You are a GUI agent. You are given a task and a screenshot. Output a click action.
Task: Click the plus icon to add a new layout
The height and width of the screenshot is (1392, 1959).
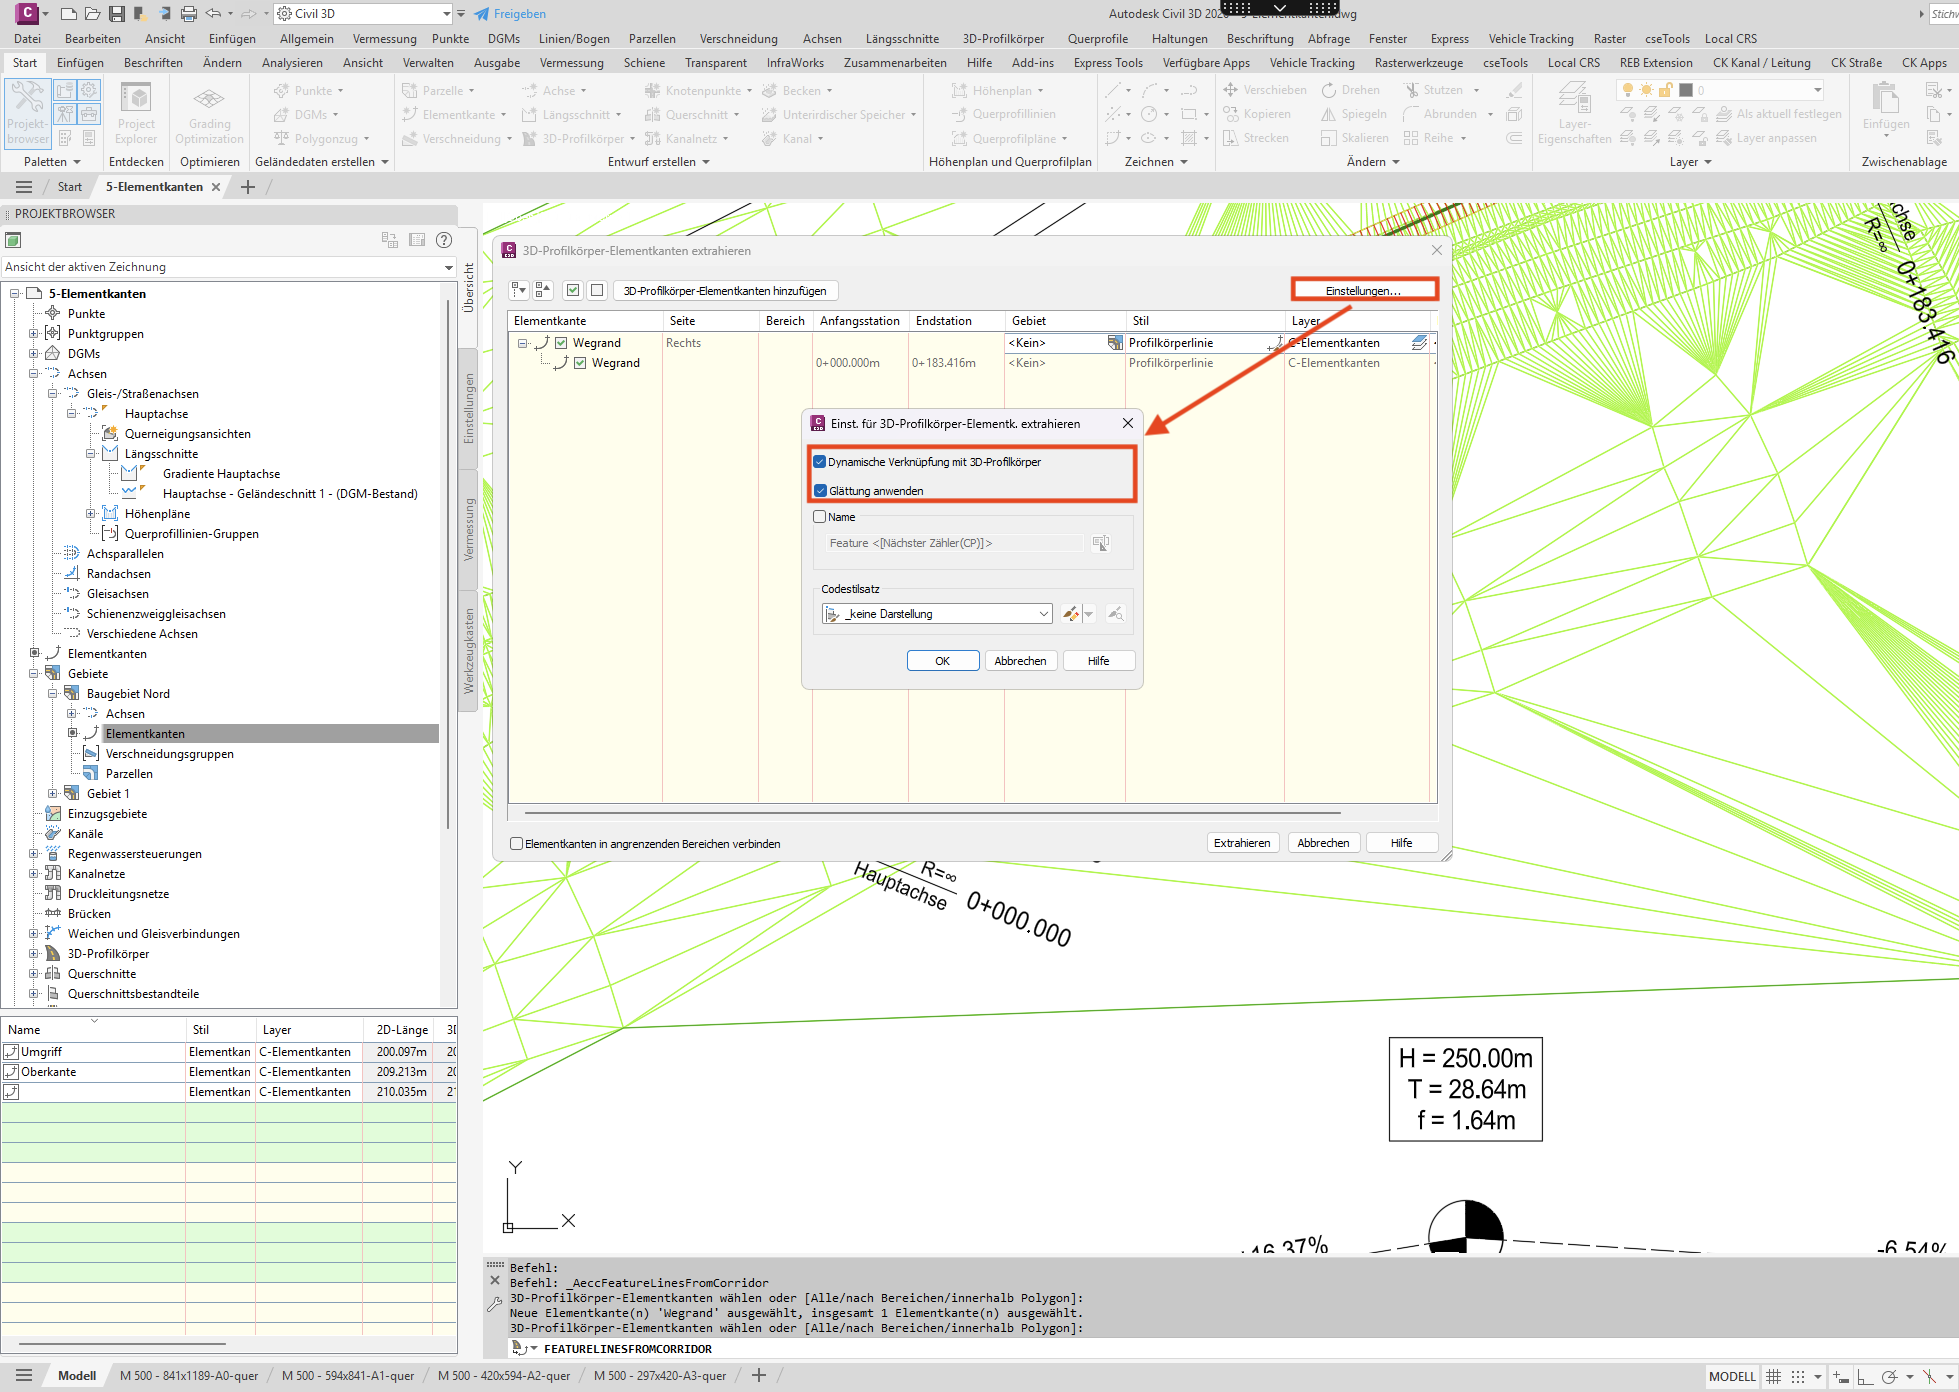click(759, 1376)
